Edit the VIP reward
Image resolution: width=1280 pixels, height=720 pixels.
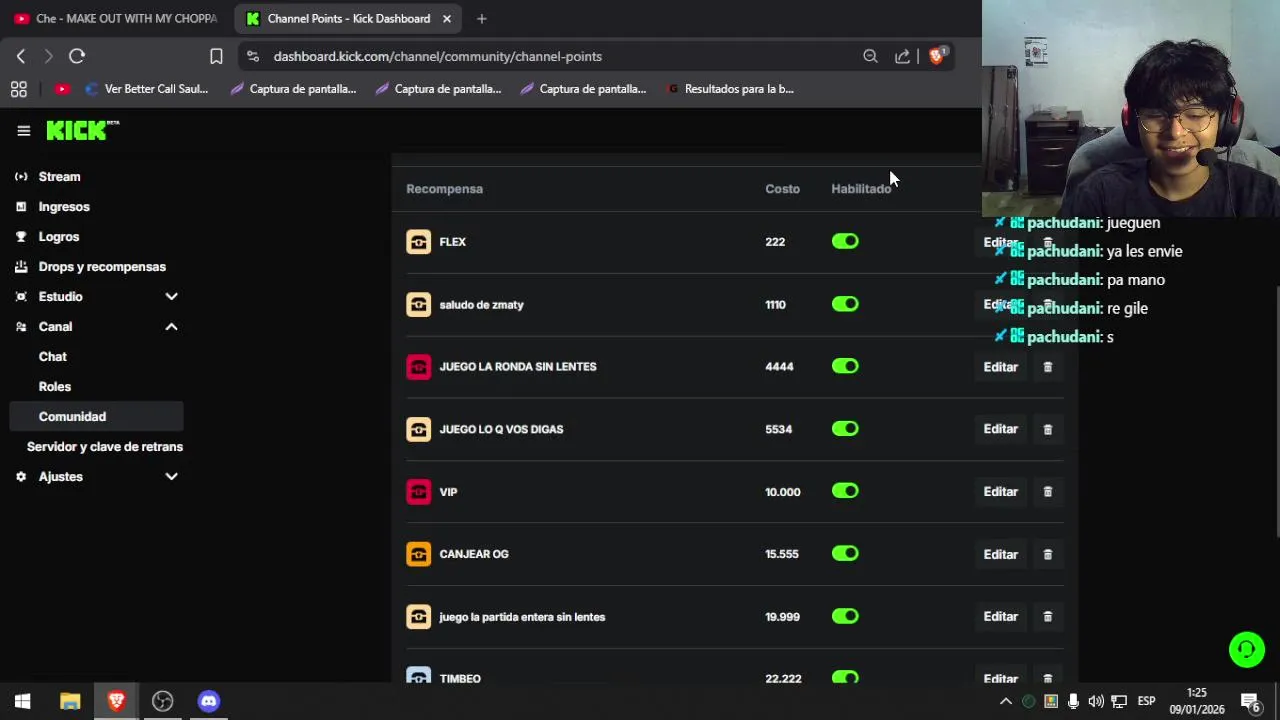tap(1000, 492)
